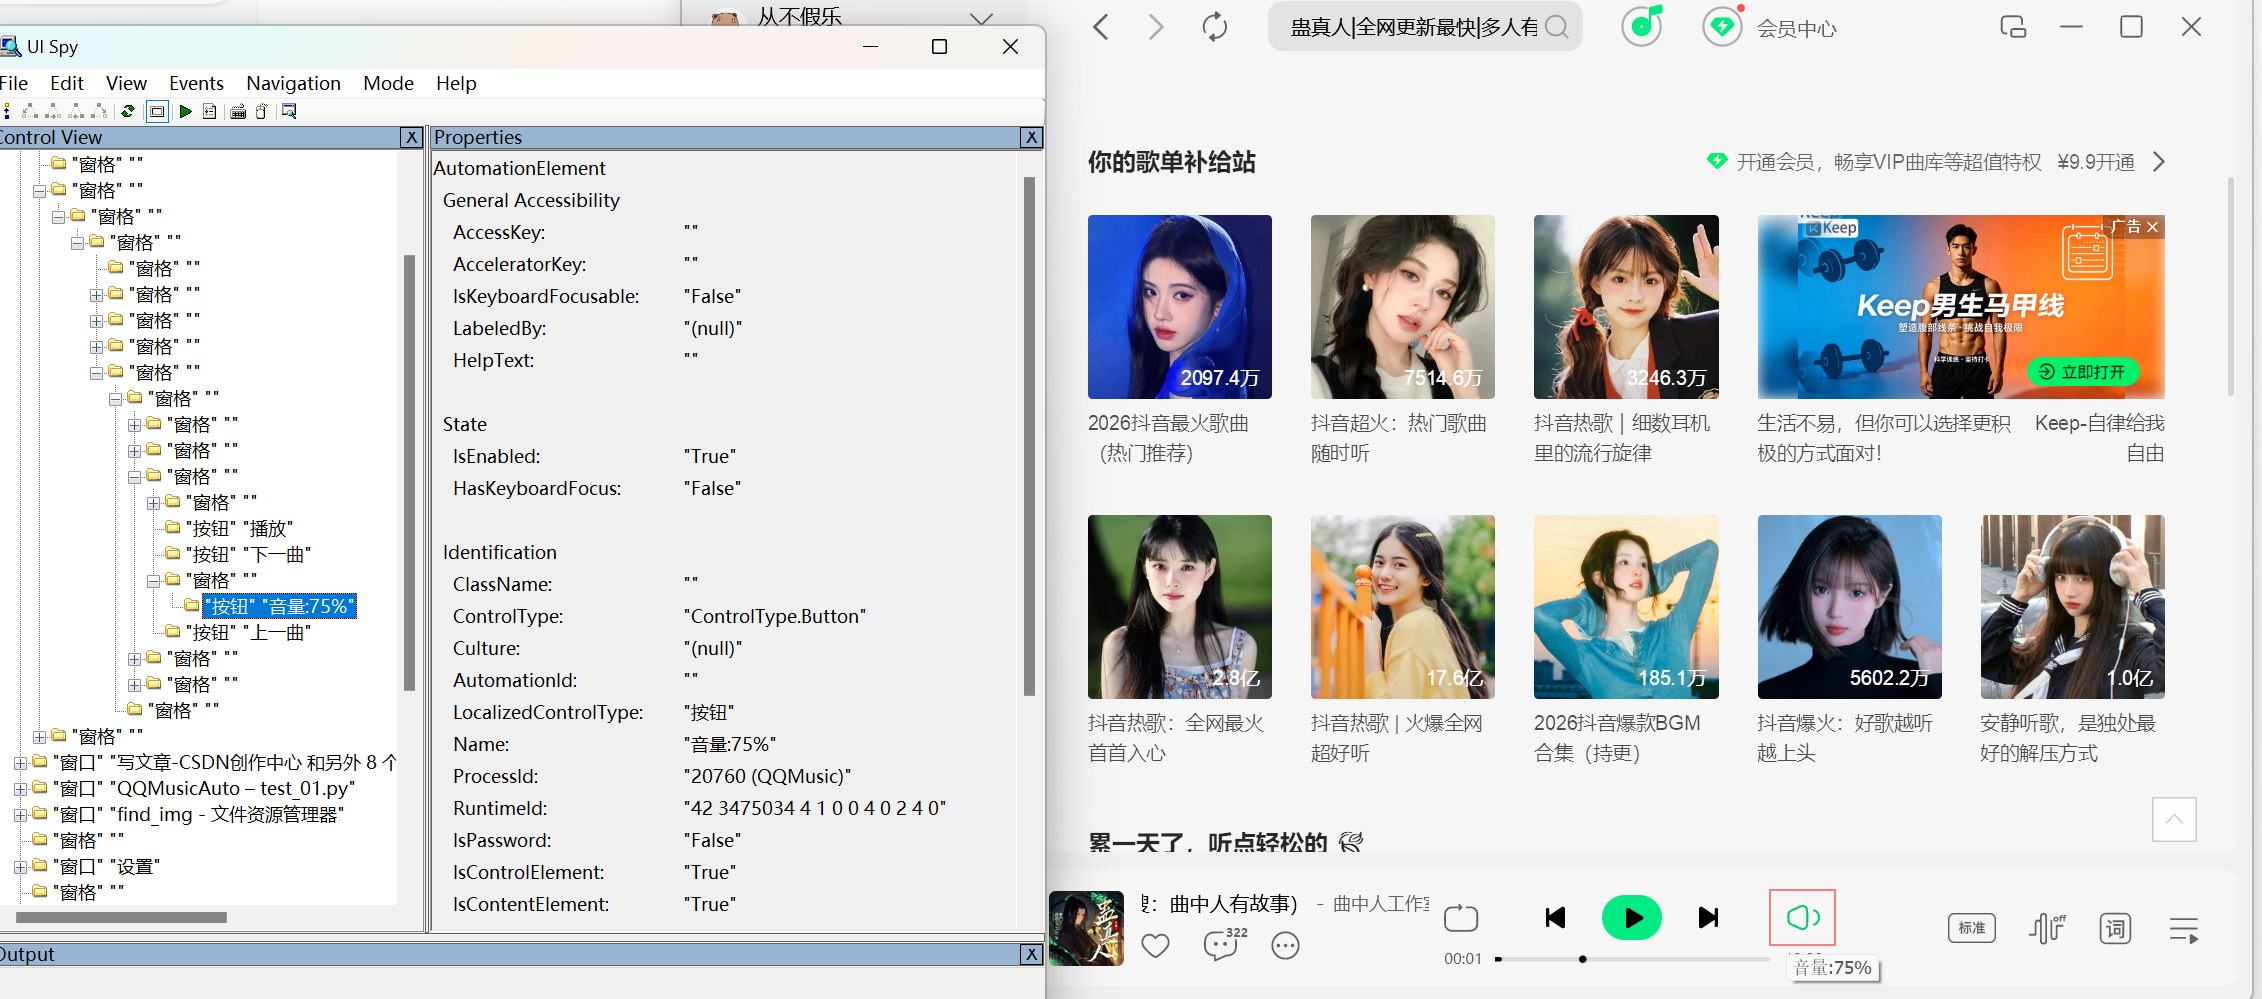The image size is (2262, 999).
Task: Close the Keep advertisement banner
Action: point(2153,227)
